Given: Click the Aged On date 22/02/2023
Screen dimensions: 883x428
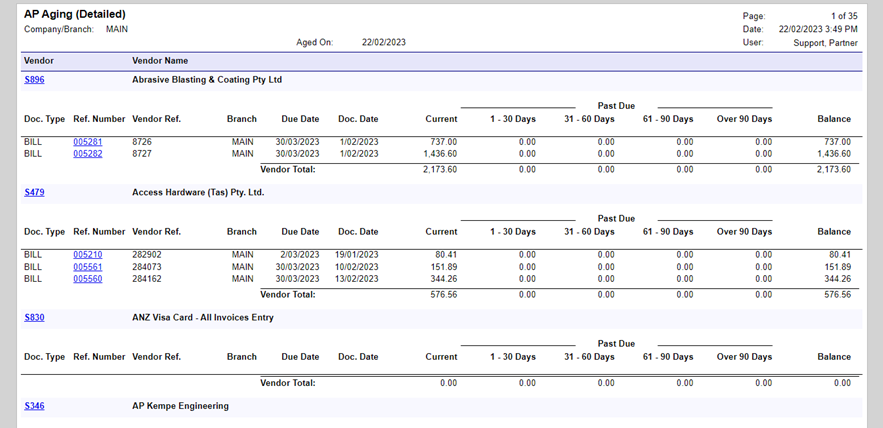Looking at the screenshot, I should (x=383, y=42).
